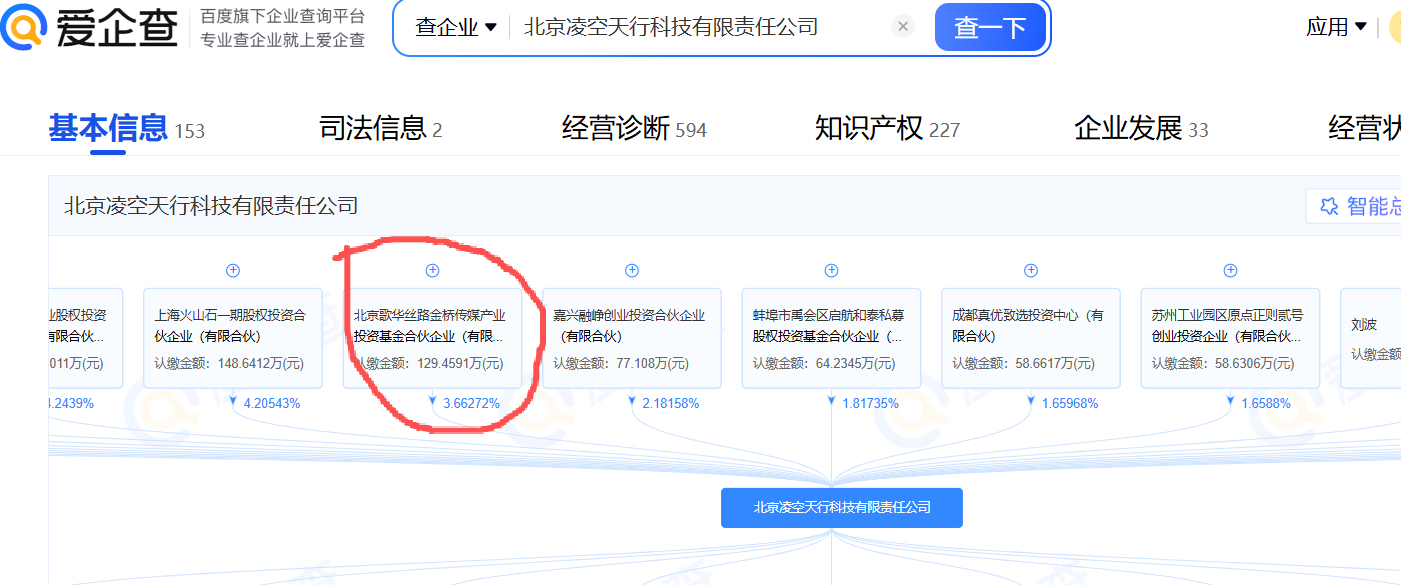Open the 上海火山石一期股权投资合伙企业 shareholder card
Screen dimensions: 1401x585
coord(233,338)
